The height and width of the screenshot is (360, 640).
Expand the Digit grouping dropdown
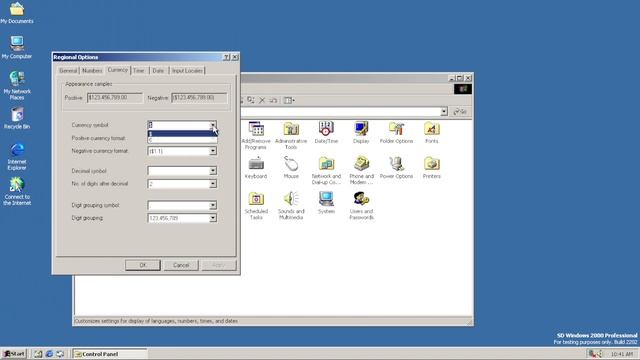point(213,218)
